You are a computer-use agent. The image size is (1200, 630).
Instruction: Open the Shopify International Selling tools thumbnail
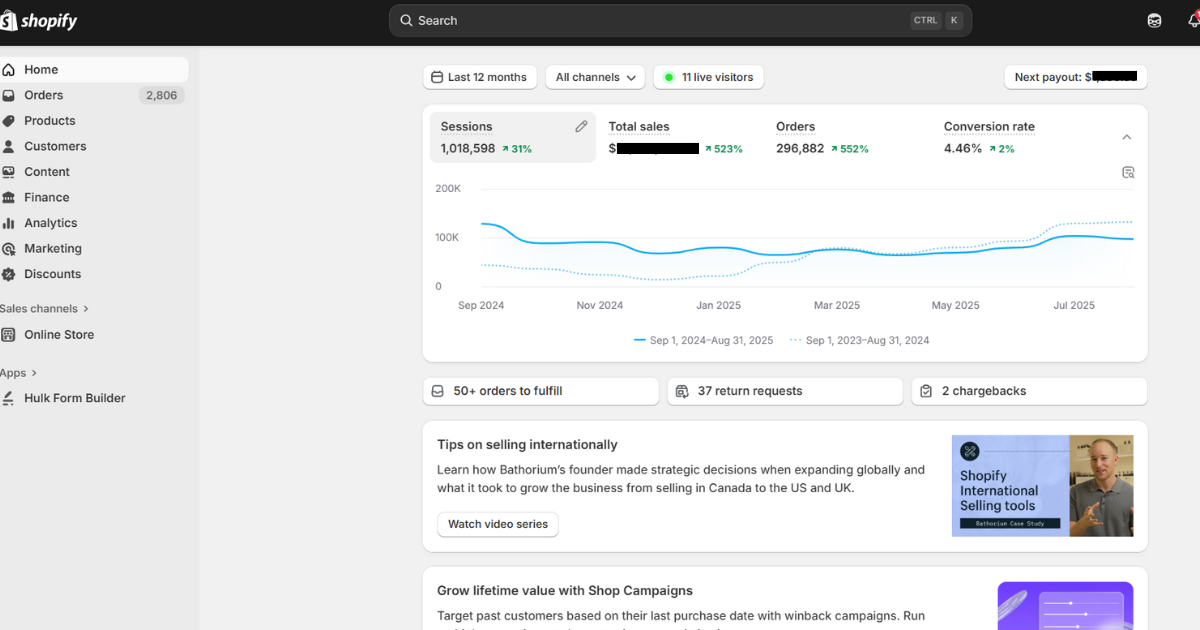[x=1042, y=486]
